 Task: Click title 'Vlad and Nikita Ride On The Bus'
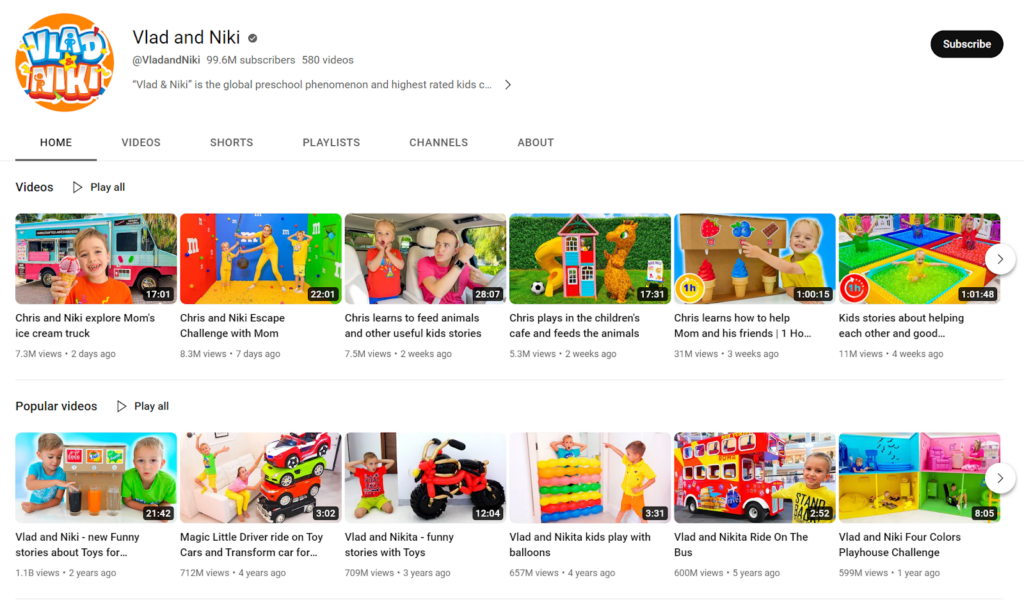click(x=741, y=545)
